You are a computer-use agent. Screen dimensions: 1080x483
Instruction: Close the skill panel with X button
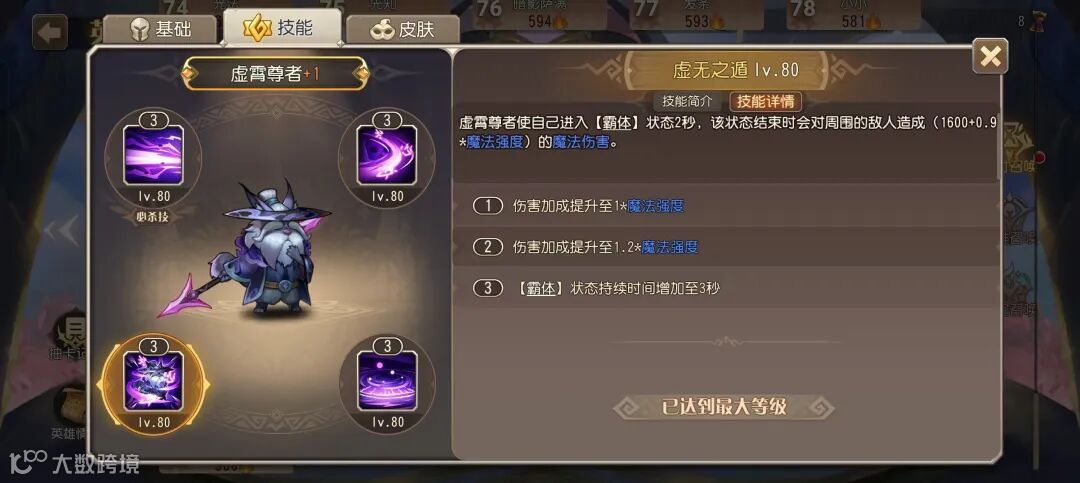990,56
